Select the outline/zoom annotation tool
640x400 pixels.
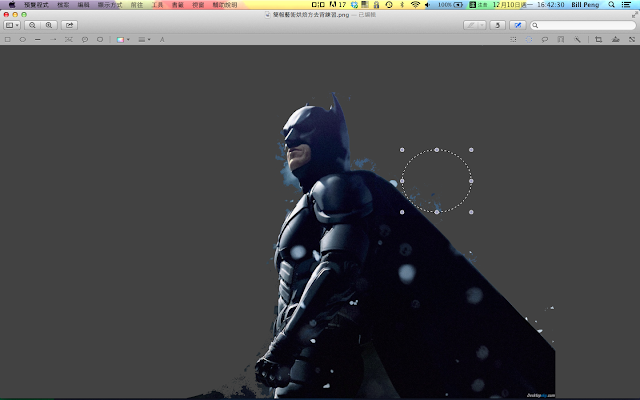(69, 40)
